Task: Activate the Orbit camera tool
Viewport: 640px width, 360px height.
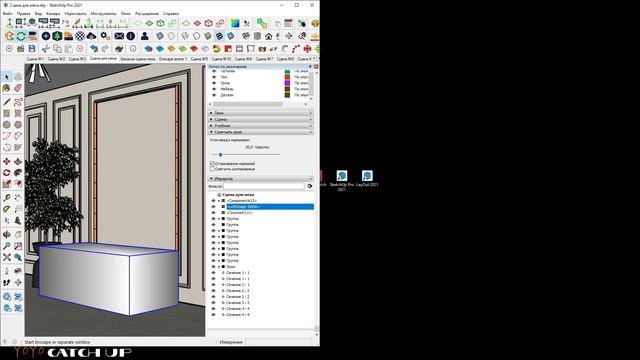Action: pos(7,235)
